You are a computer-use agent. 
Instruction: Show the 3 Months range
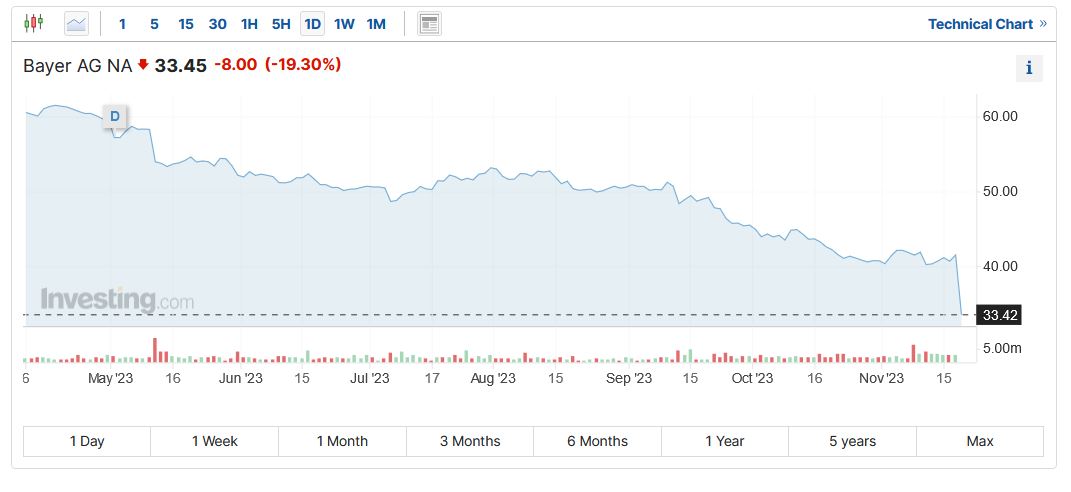point(470,441)
